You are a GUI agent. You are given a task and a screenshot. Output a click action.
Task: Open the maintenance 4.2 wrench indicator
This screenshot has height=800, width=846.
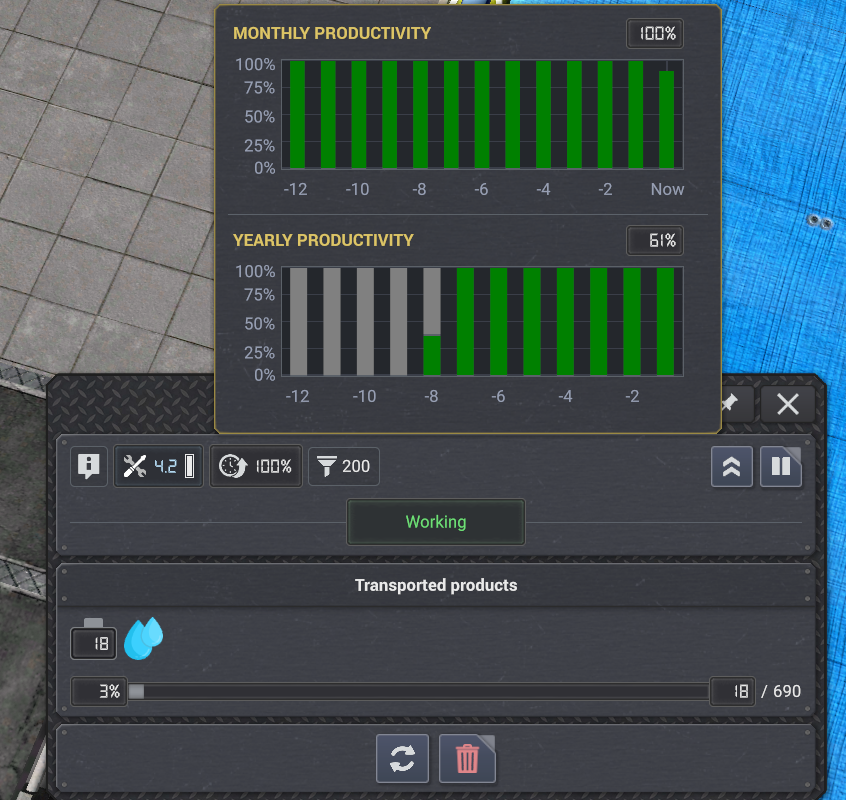coord(158,466)
